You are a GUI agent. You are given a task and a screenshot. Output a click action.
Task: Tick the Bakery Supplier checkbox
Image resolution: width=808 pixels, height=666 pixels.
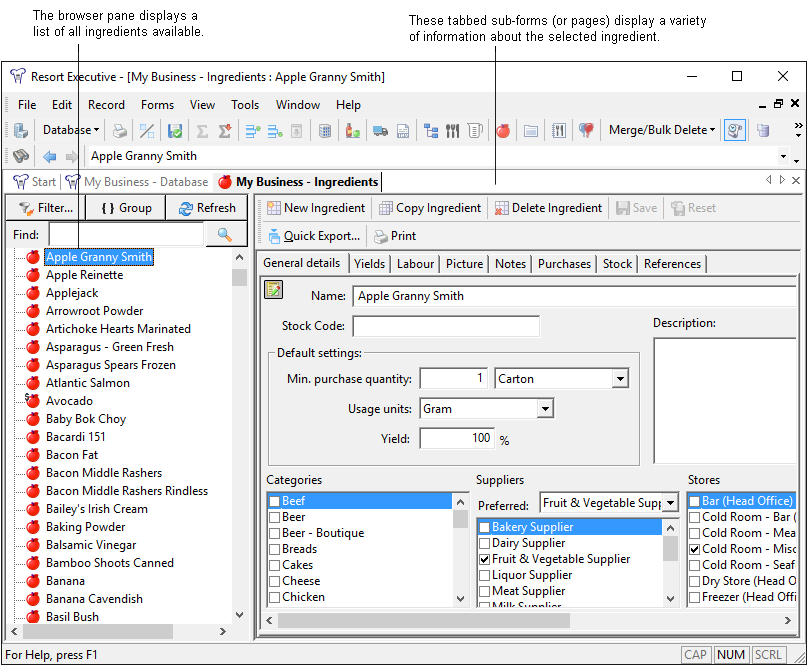(484, 527)
